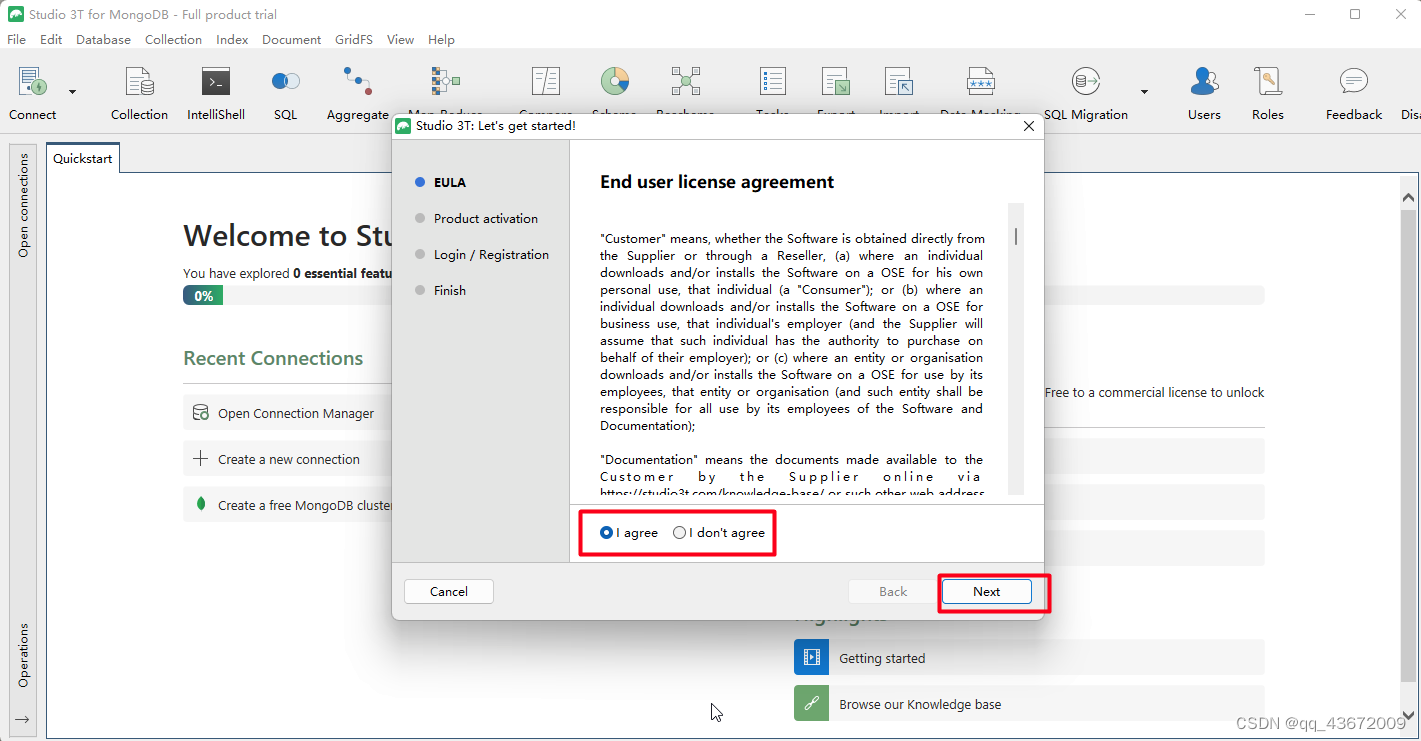Open the Index menu
This screenshot has height=741, width=1421.
coord(232,40)
